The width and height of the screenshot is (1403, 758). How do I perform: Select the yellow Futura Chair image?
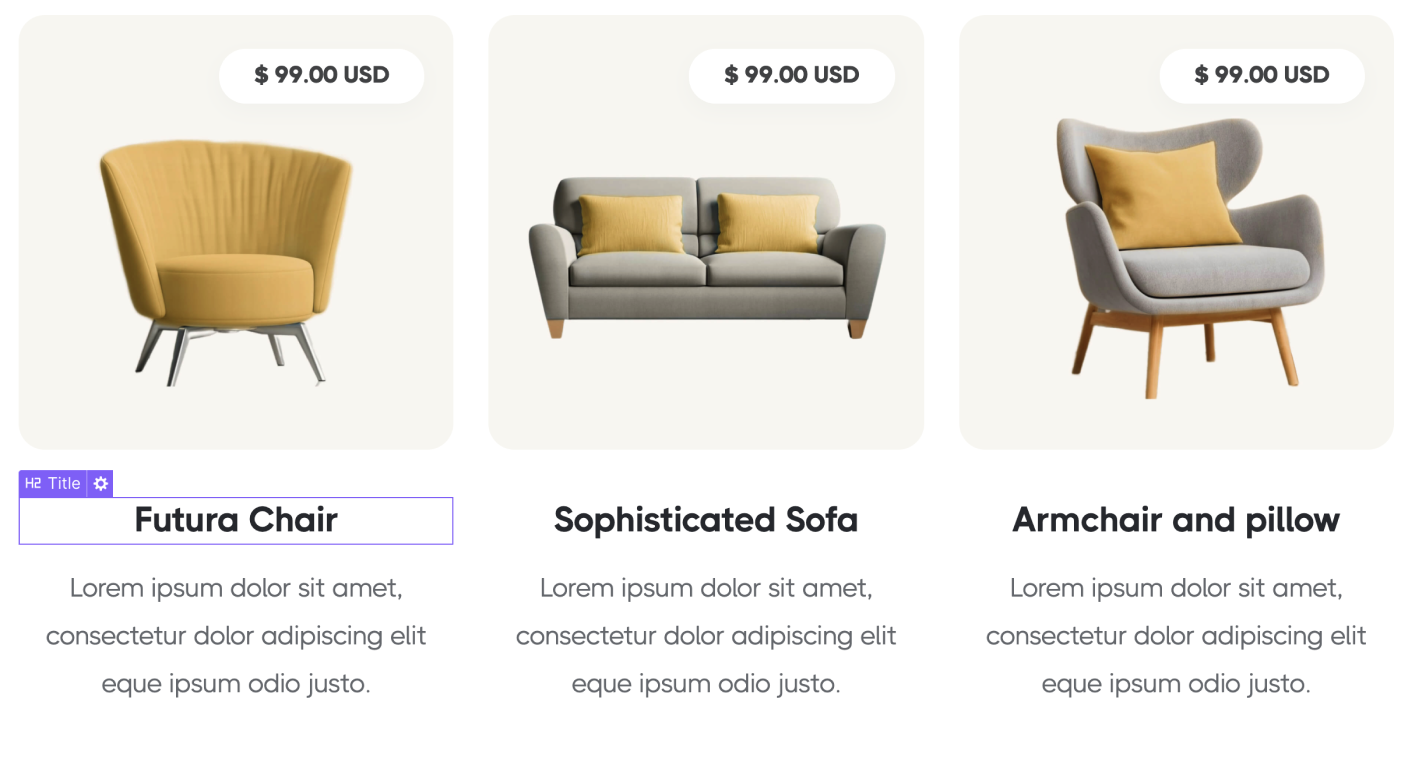point(228,260)
